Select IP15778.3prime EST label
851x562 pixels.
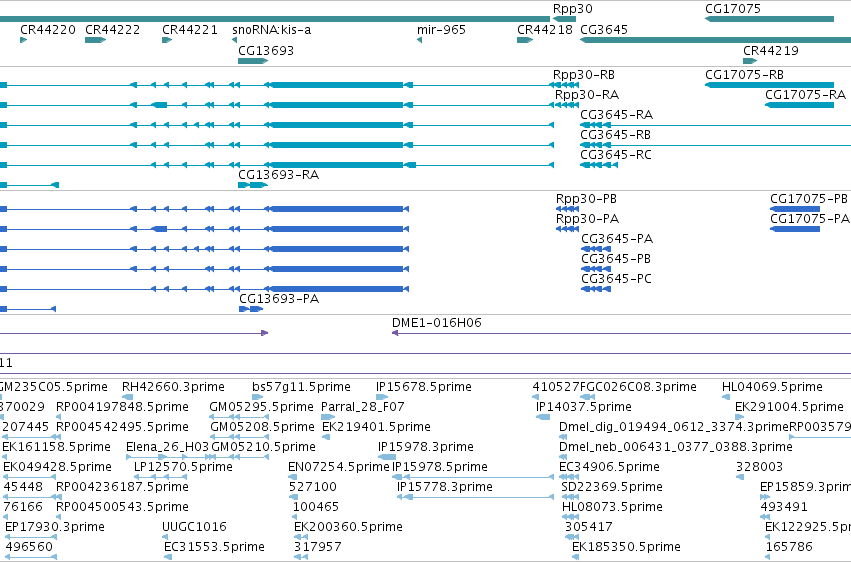445,488
